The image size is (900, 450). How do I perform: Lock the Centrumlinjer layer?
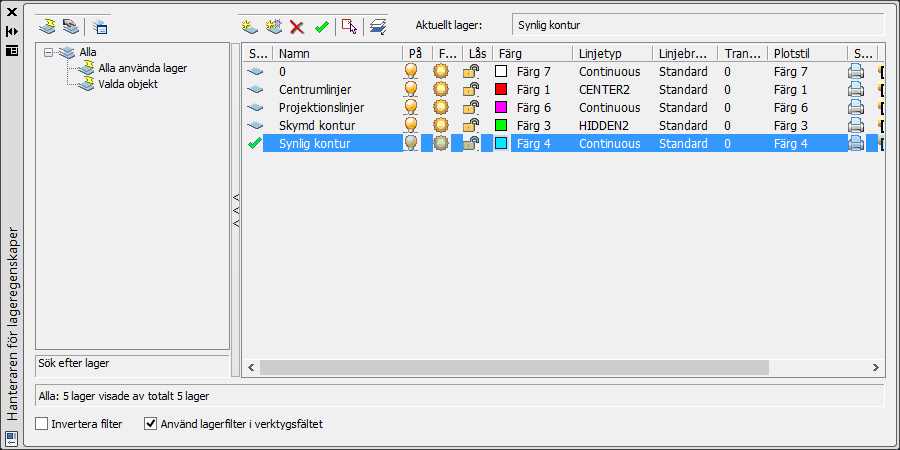click(471, 90)
